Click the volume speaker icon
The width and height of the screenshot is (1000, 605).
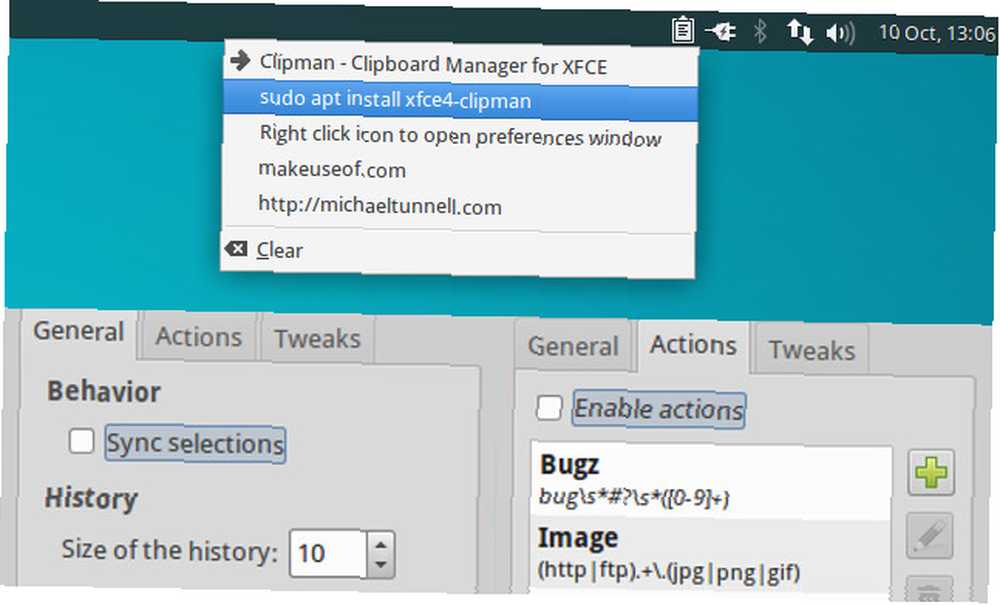[840, 33]
